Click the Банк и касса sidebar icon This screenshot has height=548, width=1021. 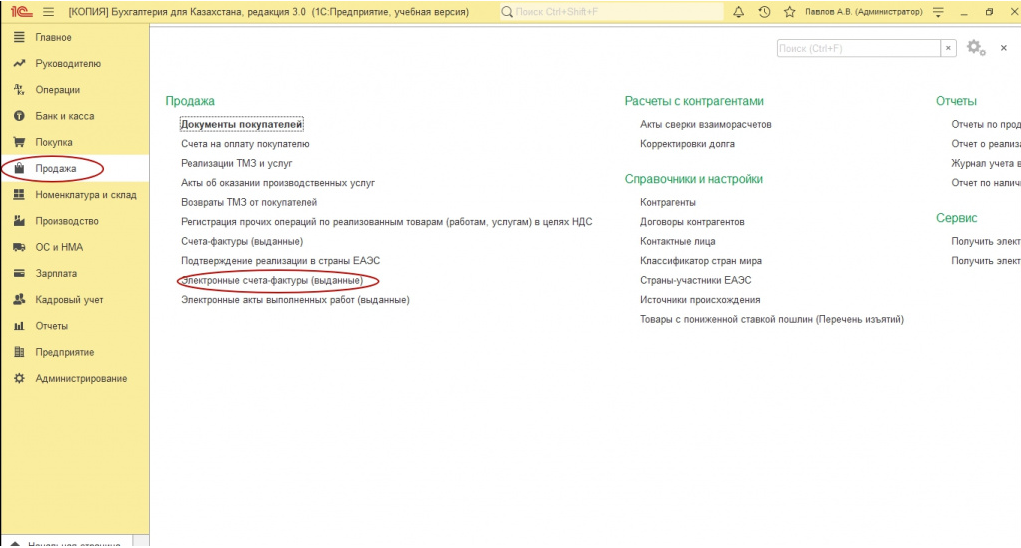point(18,116)
